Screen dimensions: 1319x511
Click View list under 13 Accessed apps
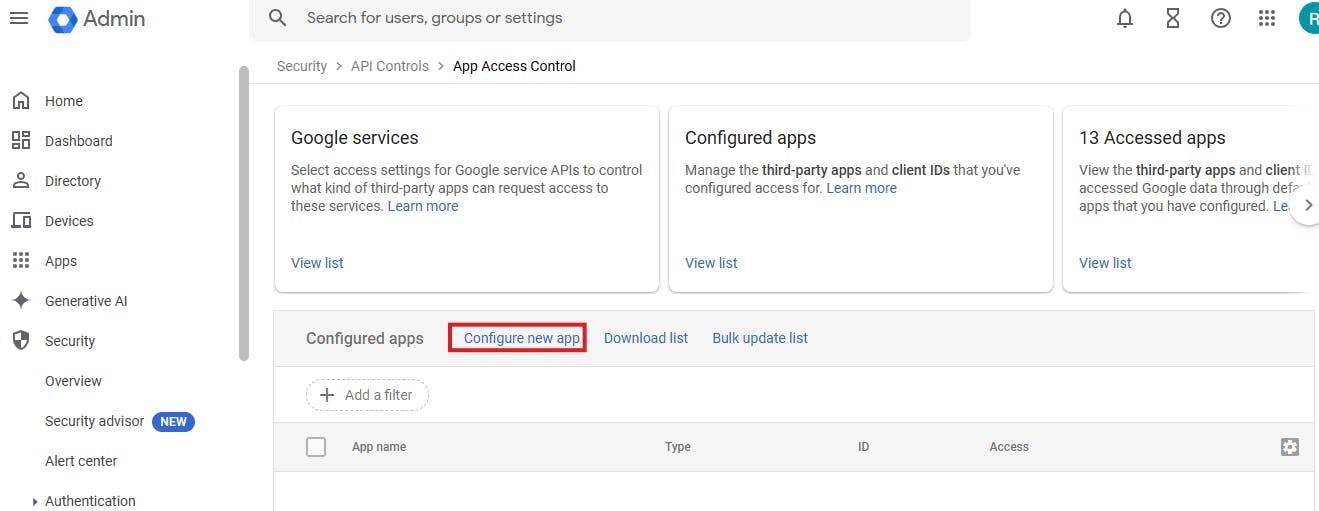coord(1105,263)
